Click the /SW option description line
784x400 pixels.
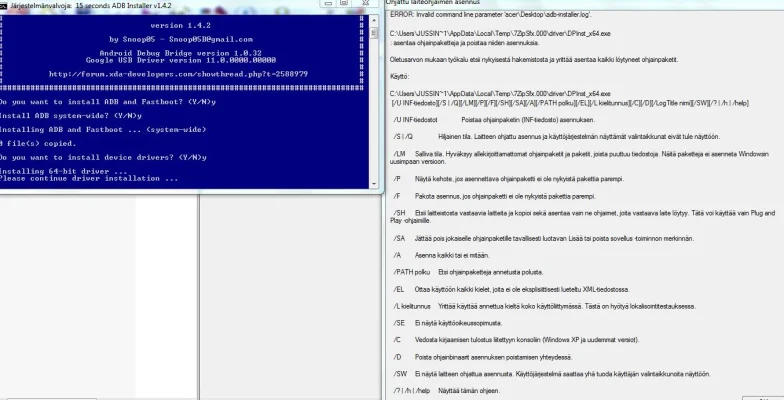click(x=550, y=372)
